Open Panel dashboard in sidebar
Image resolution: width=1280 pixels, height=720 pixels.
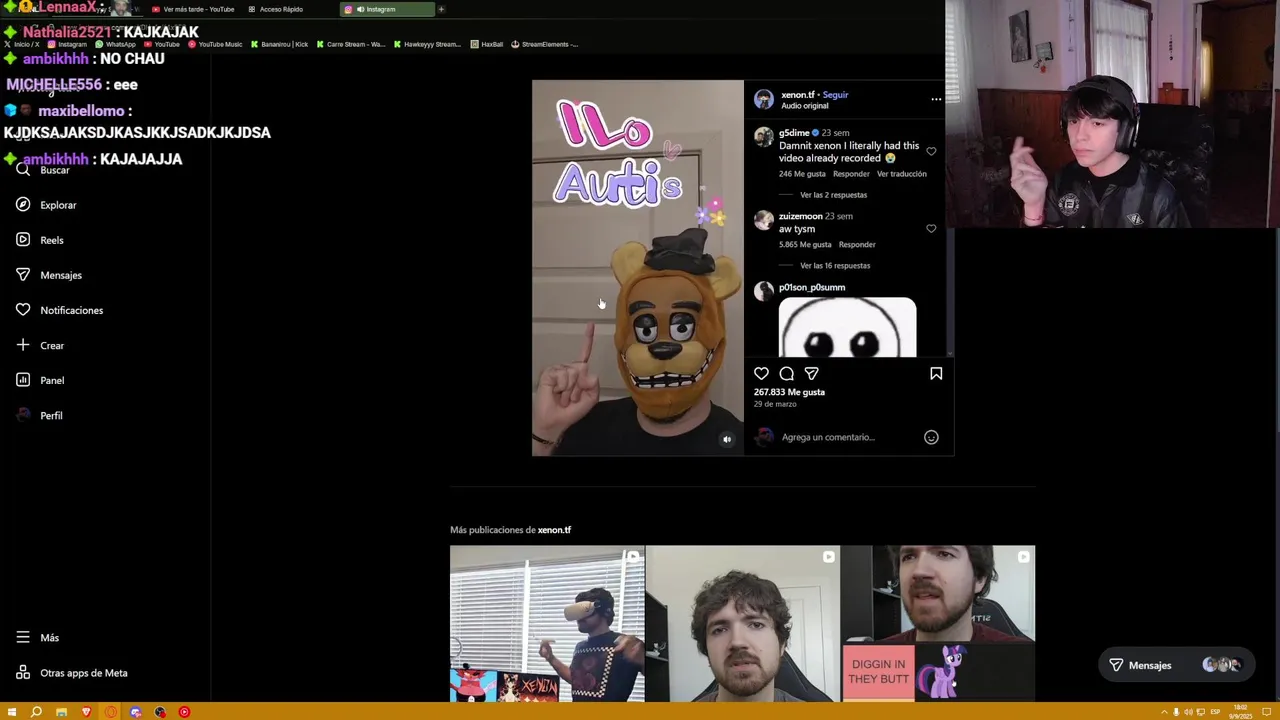40,380
